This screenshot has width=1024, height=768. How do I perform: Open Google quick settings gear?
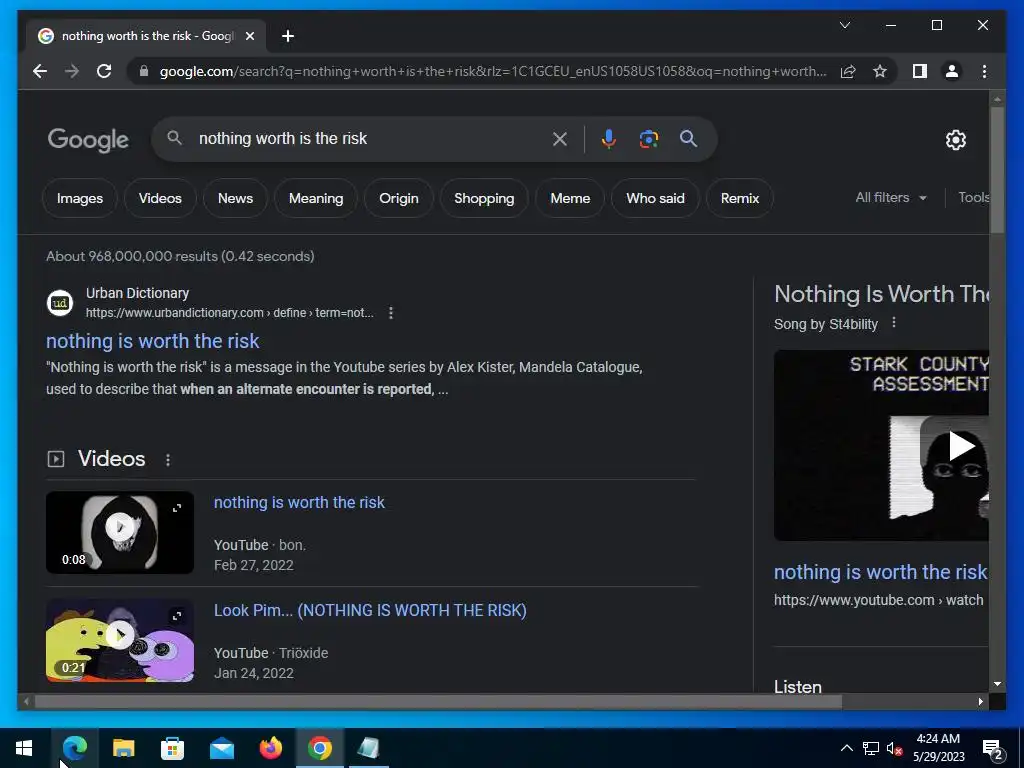point(955,139)
